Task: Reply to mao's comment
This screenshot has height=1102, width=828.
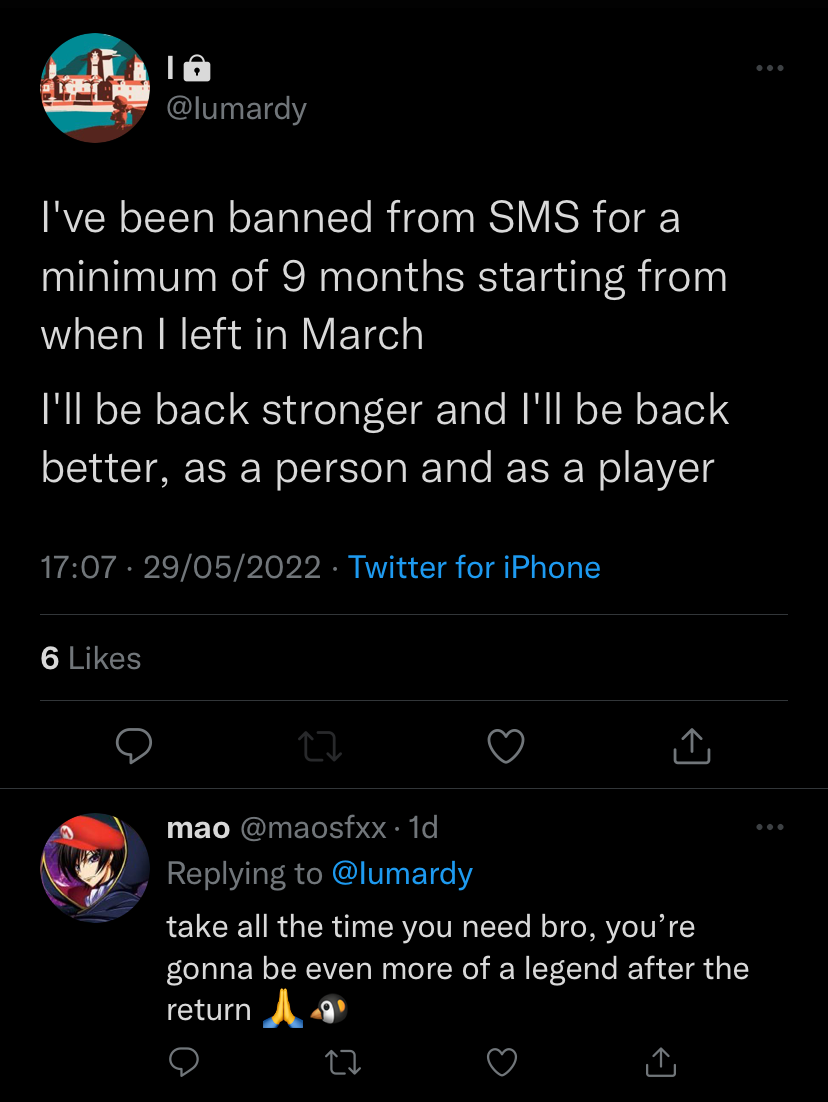Action: 181,1063
